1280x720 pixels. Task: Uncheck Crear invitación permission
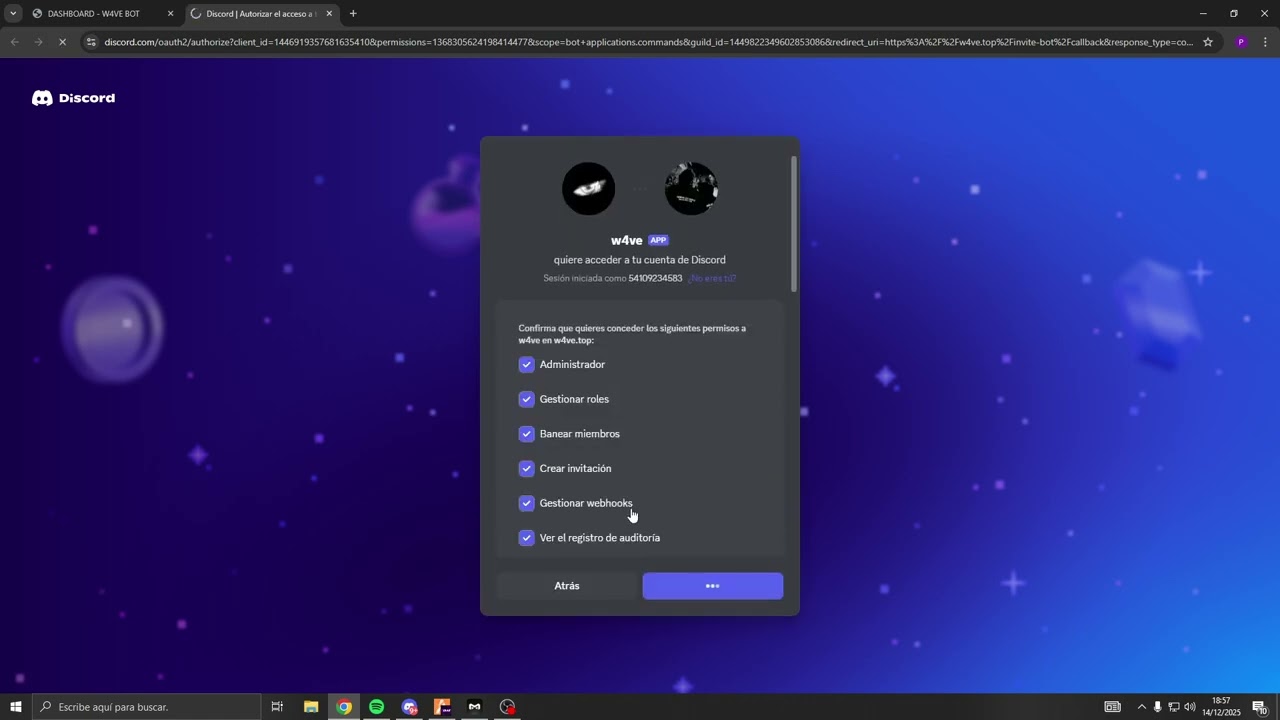click(526, 468)
